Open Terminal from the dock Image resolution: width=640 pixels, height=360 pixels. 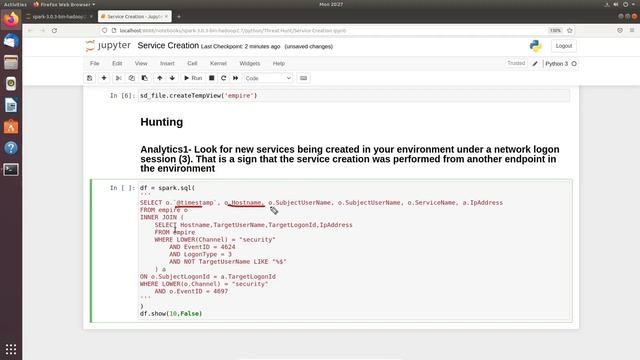(11, 169)
